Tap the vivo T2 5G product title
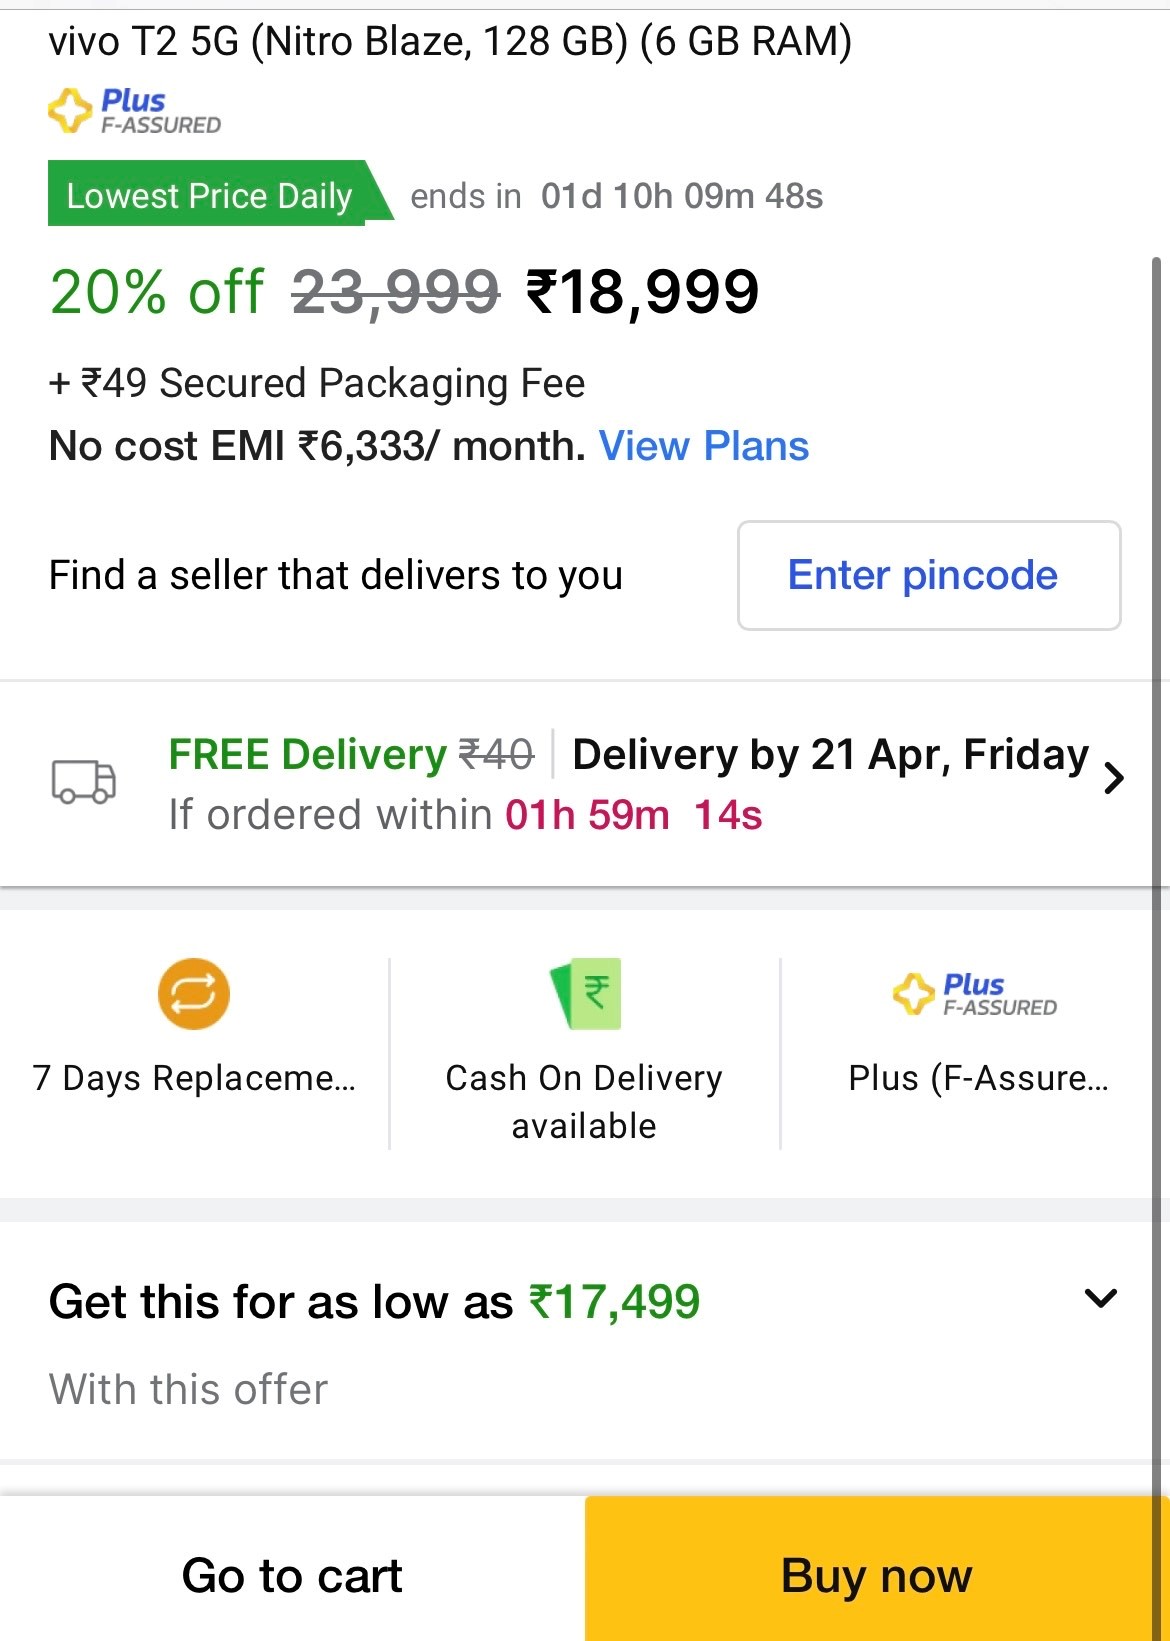Viewport: 1170px width, 1641px height. tap(450, 42)
